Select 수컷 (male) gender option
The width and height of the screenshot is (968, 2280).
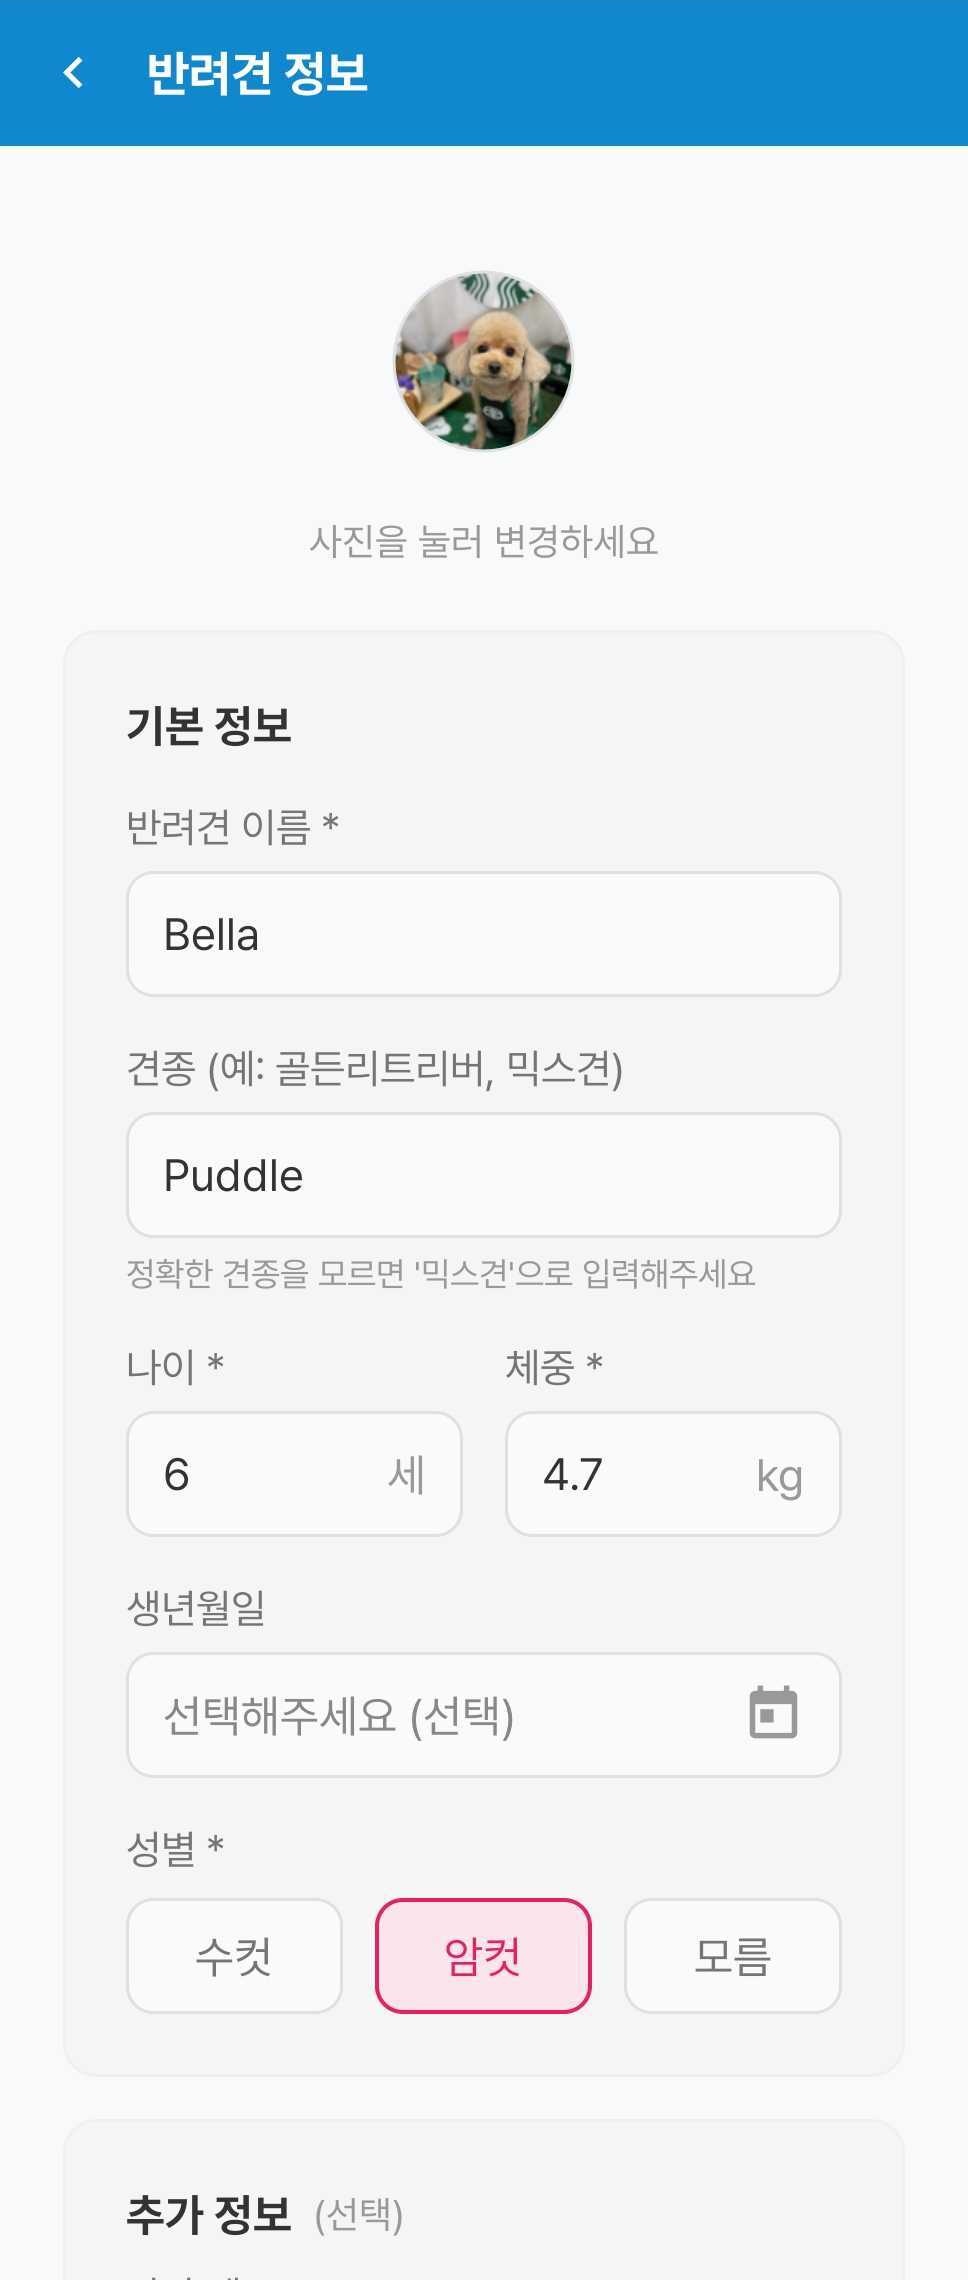coord(234,1955)
